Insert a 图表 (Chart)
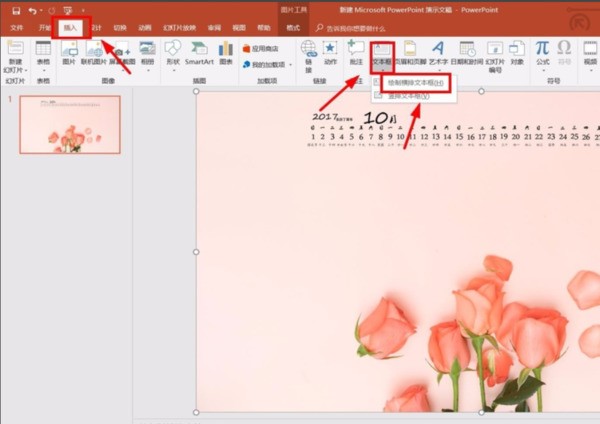The image size is (600, 424). 226,53
